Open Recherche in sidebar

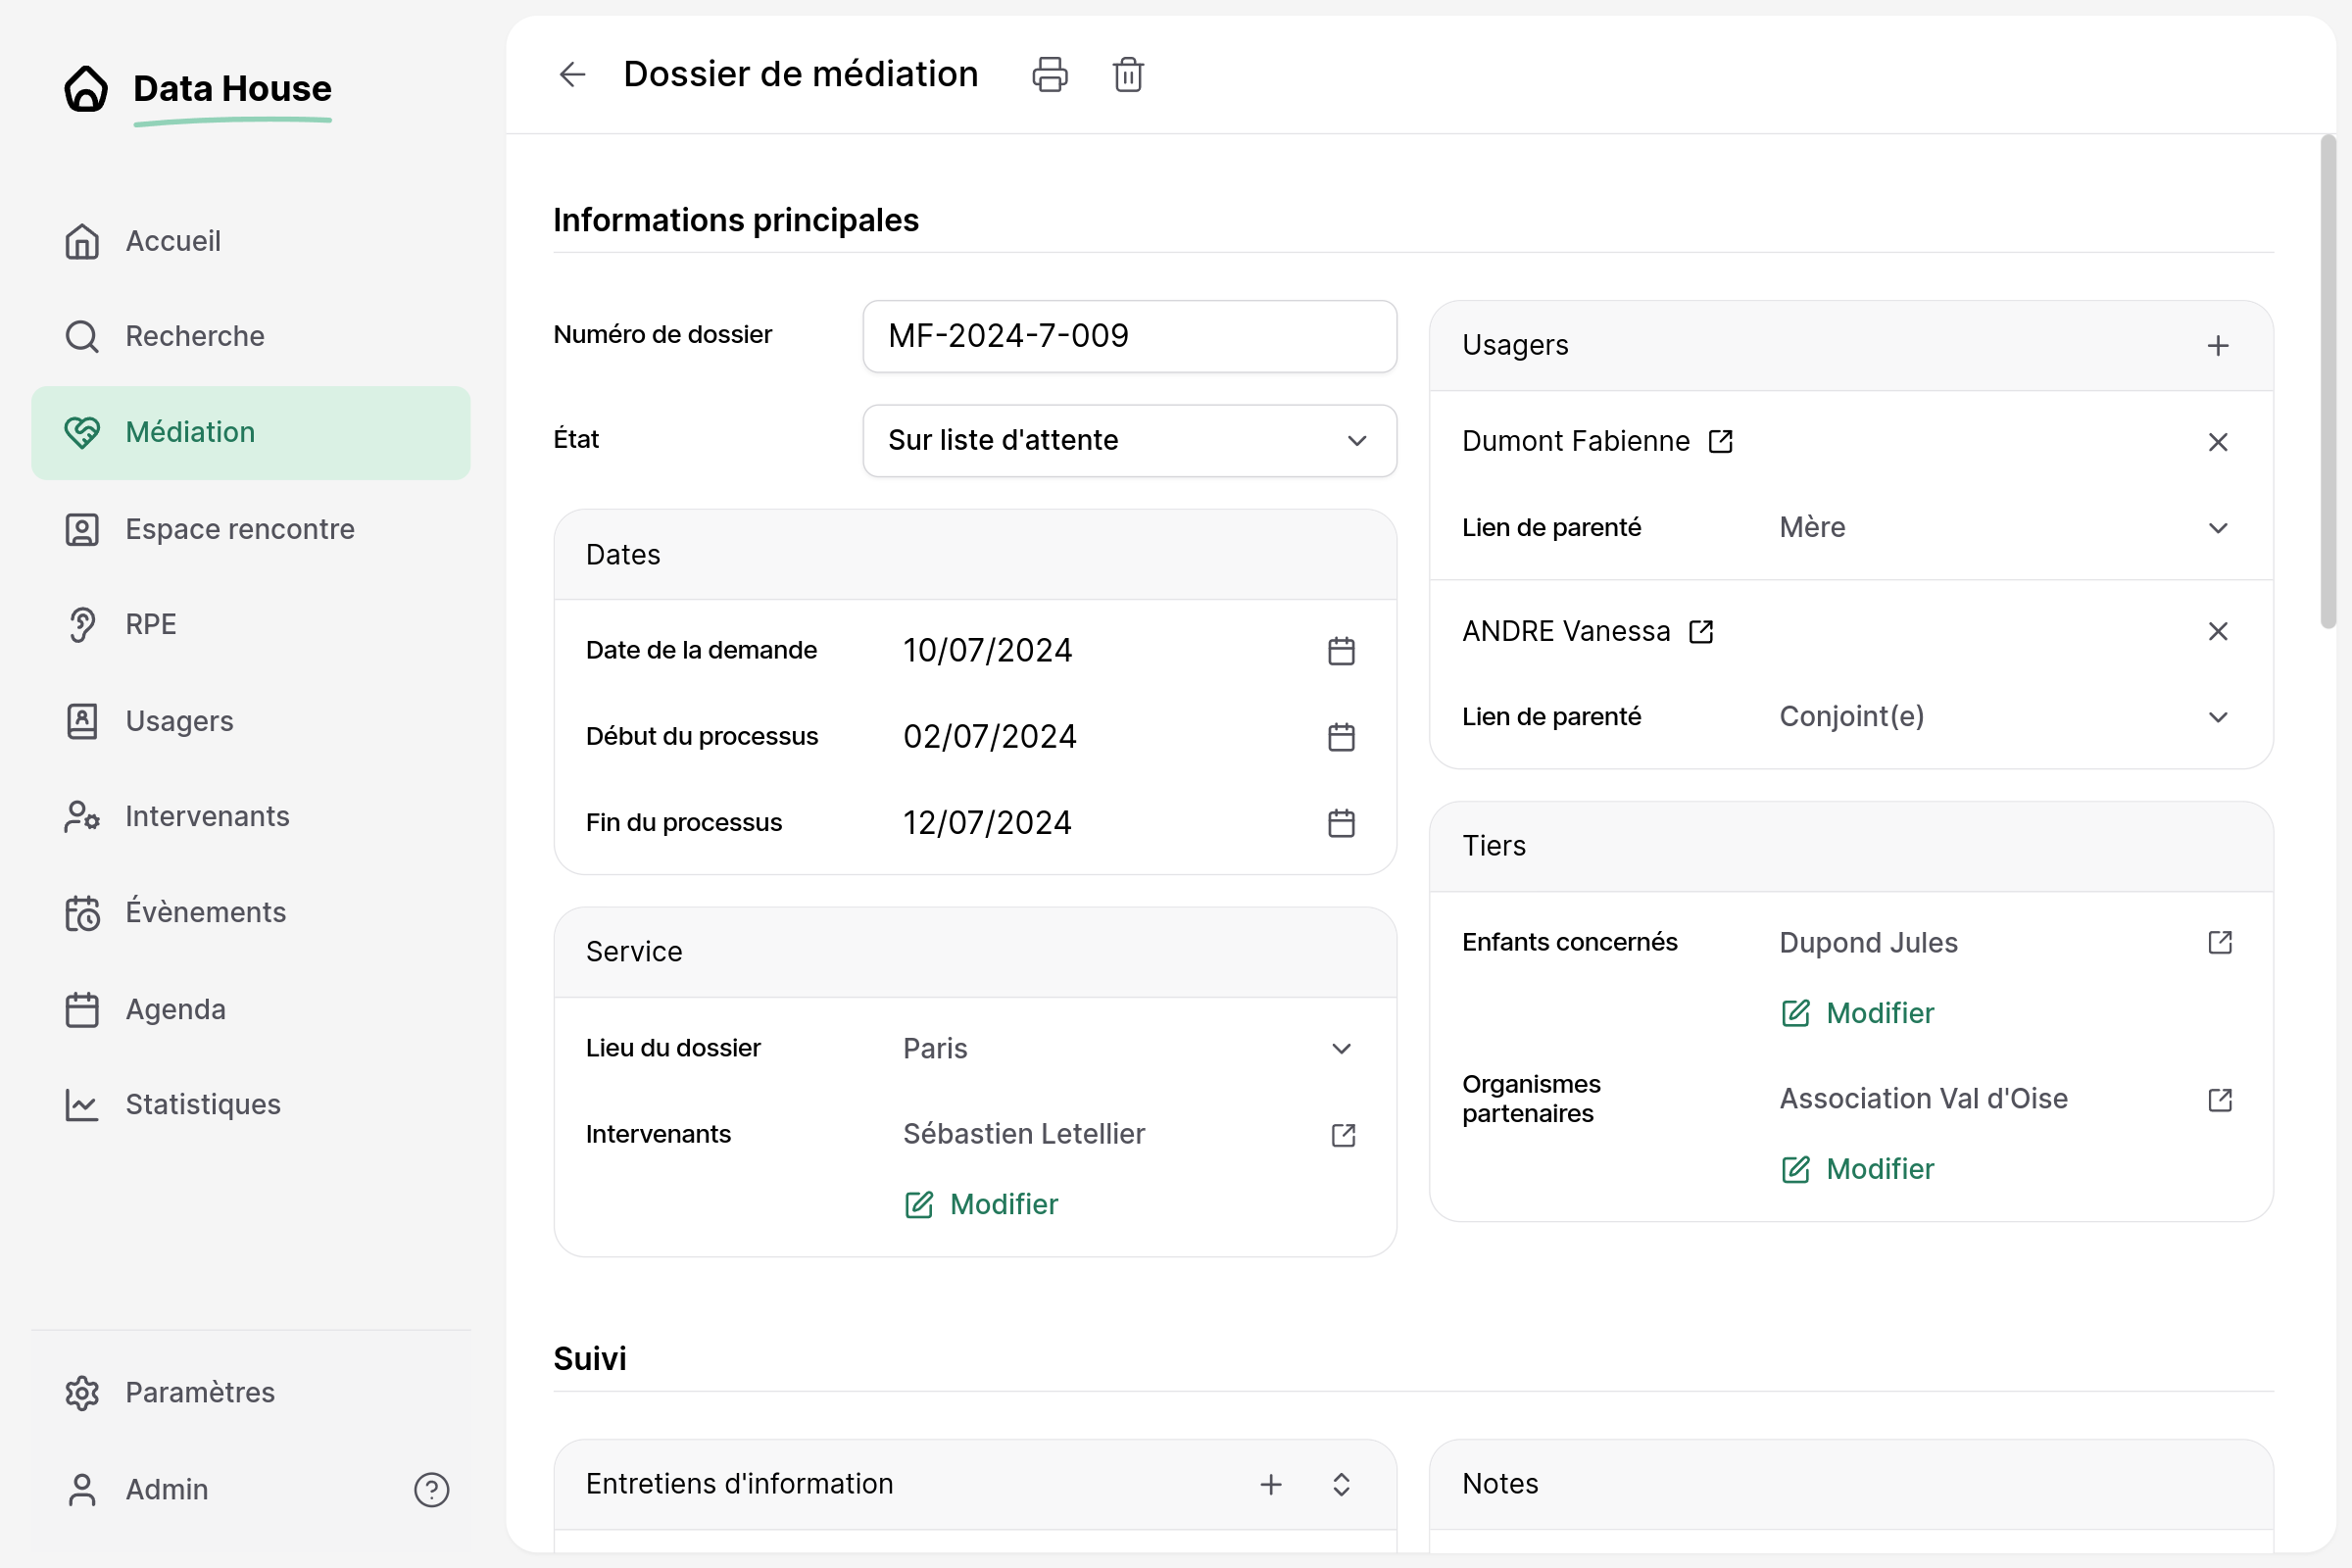(x=250, y=336)
